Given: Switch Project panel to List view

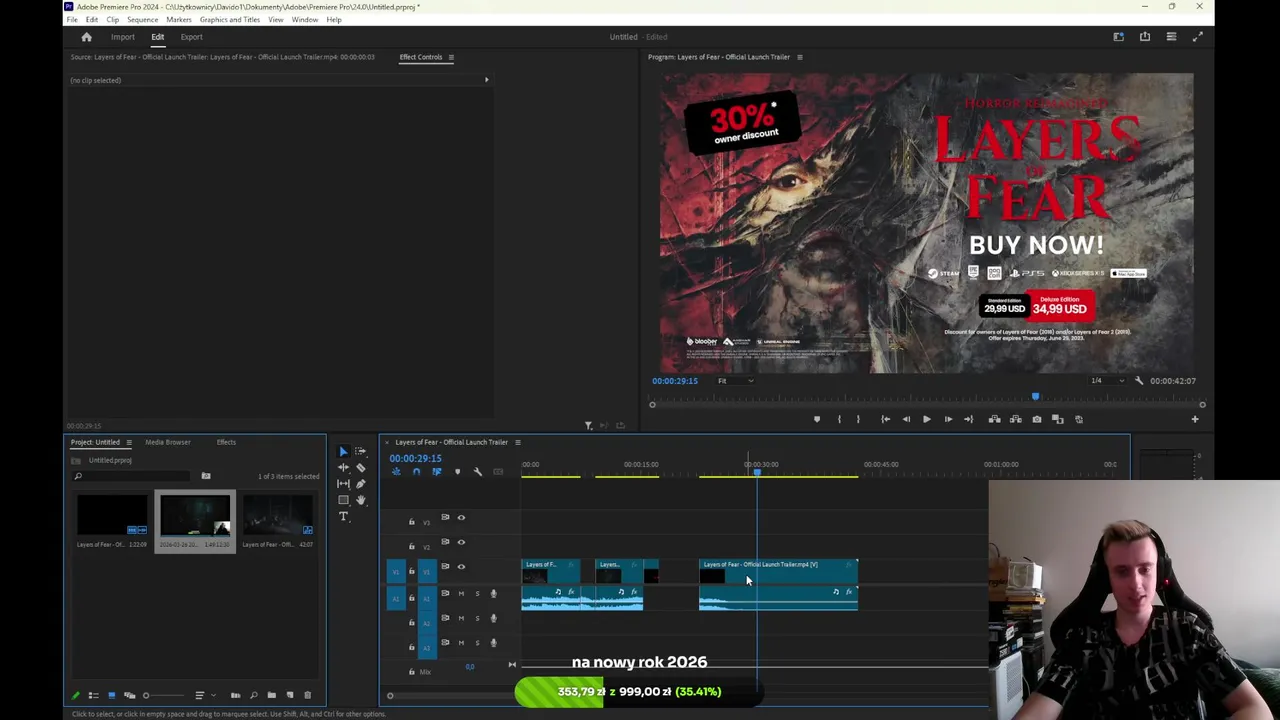Looking at the screenshot, I should [94, 695].
